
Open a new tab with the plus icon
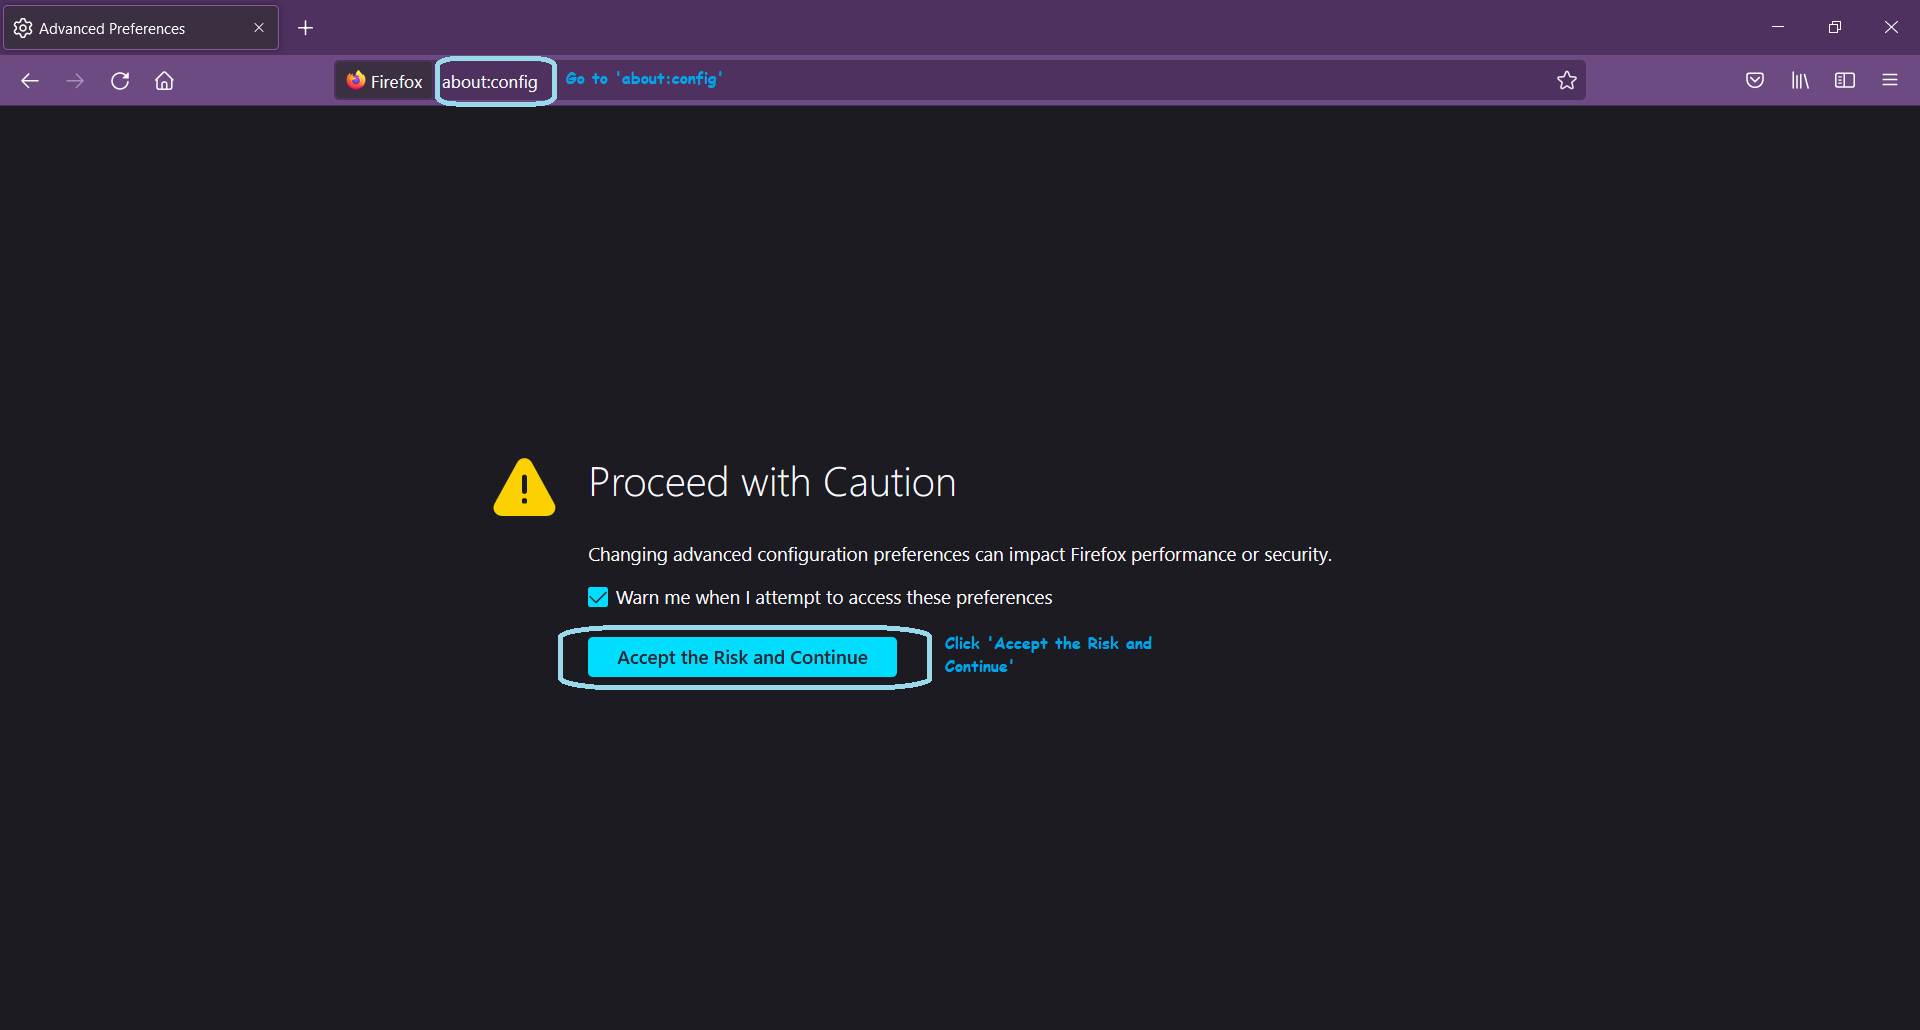[306, 27]
